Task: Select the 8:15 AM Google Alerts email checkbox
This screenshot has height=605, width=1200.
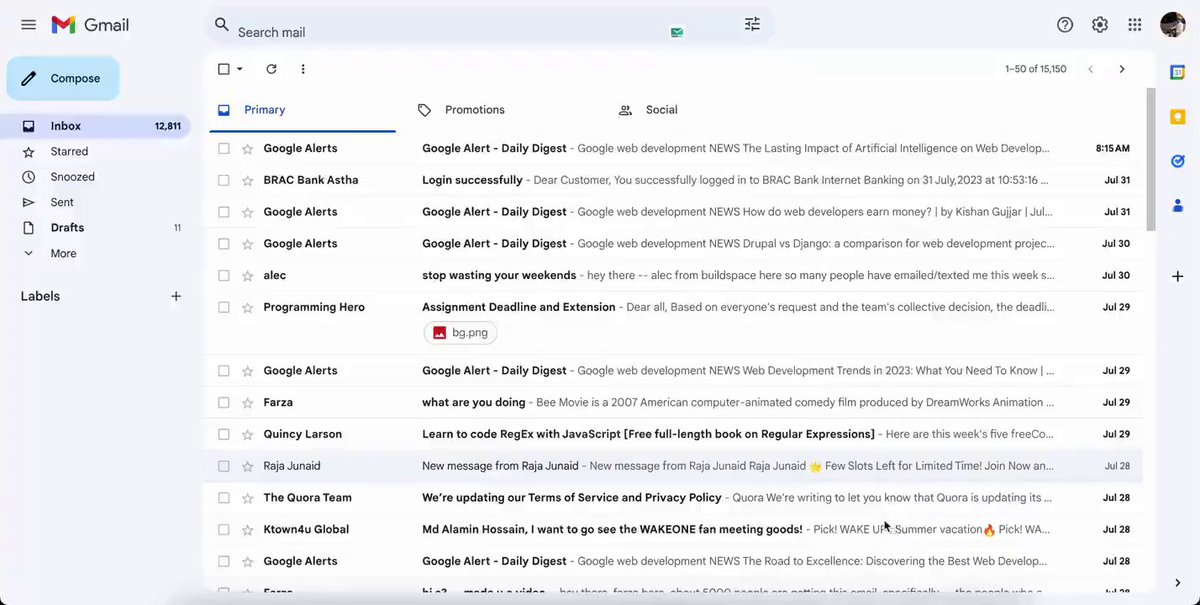Action: click(223, 148)
